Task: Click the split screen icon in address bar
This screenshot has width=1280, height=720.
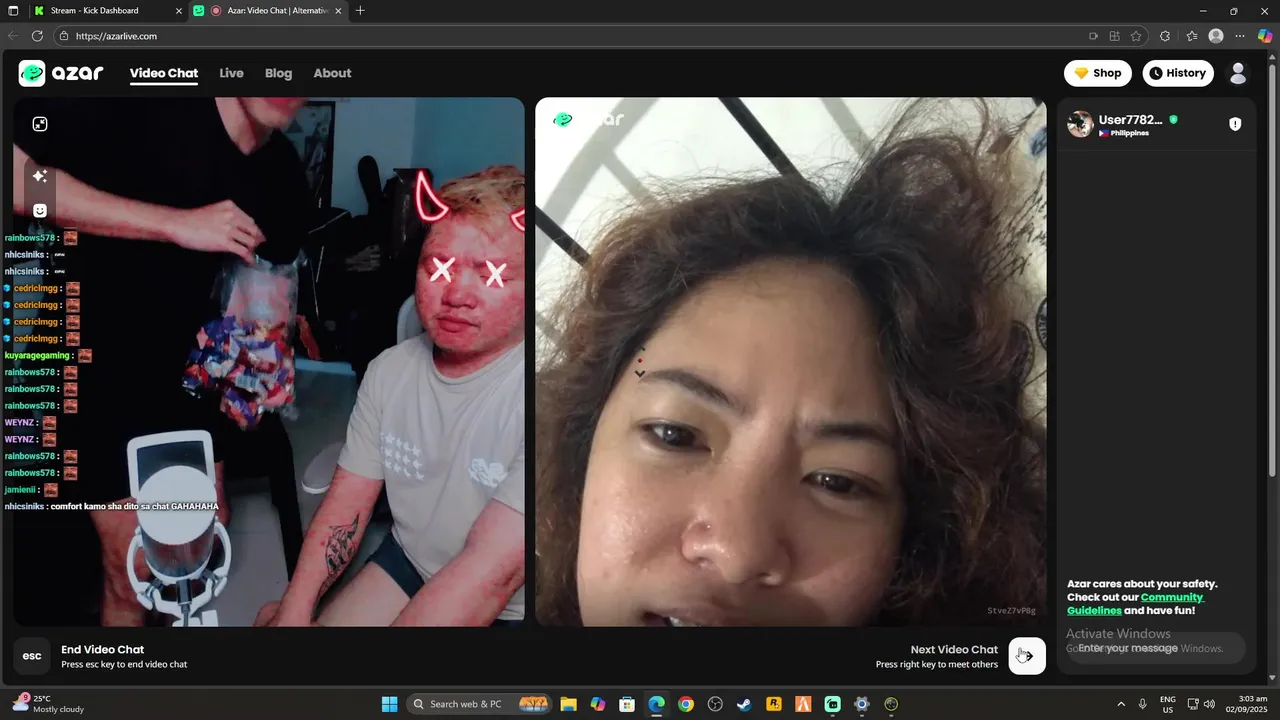Action: pos(1114,36)
